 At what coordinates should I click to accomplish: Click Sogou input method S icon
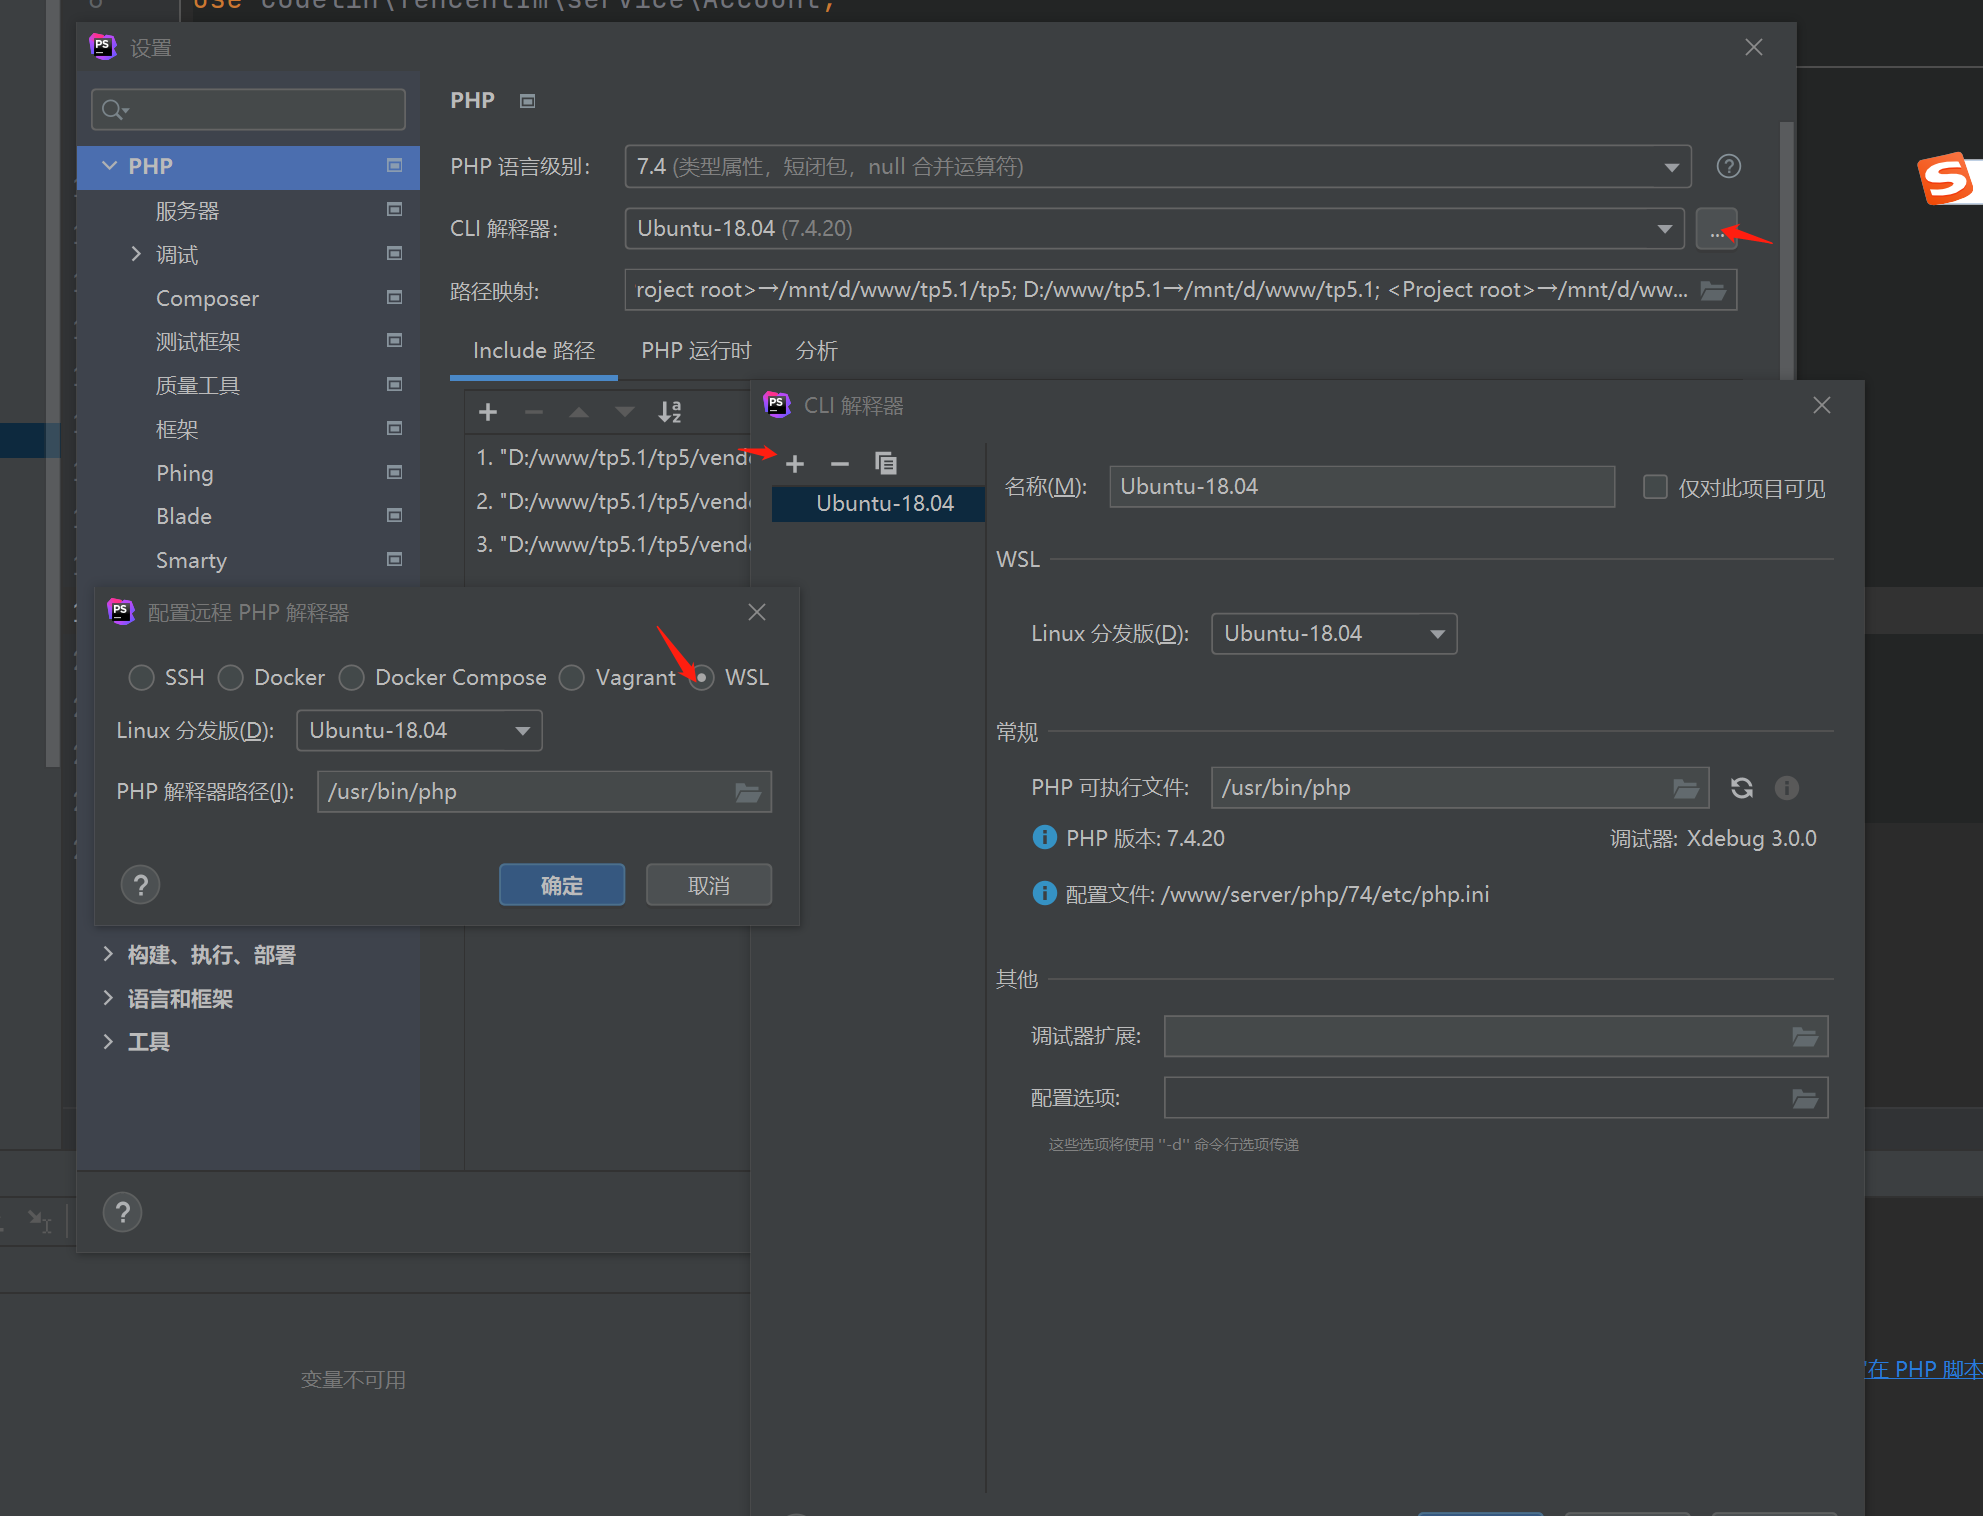(x=1948, y=179)
